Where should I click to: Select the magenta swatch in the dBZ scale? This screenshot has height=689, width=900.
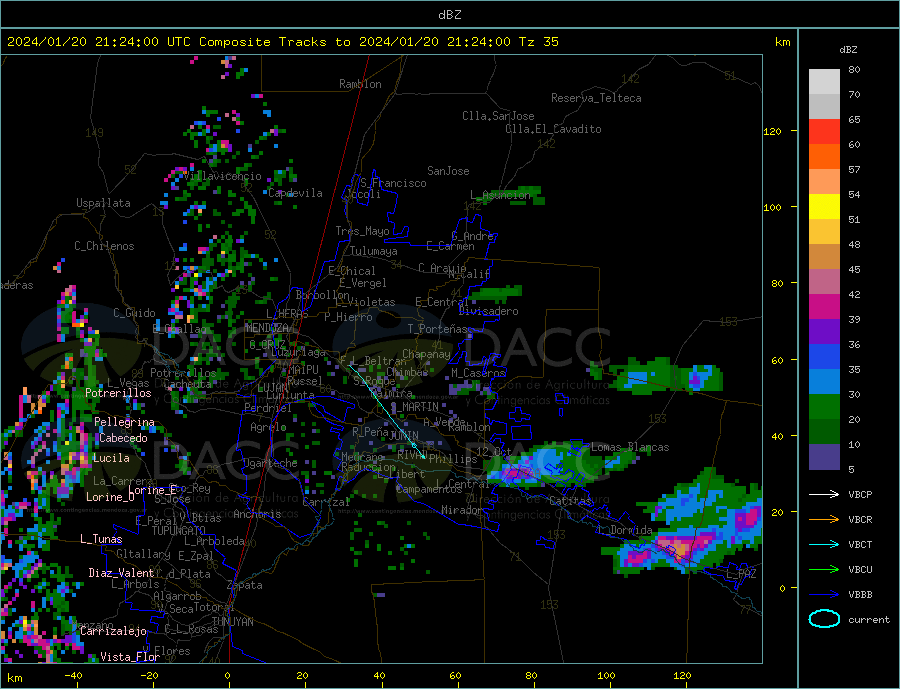824,307
